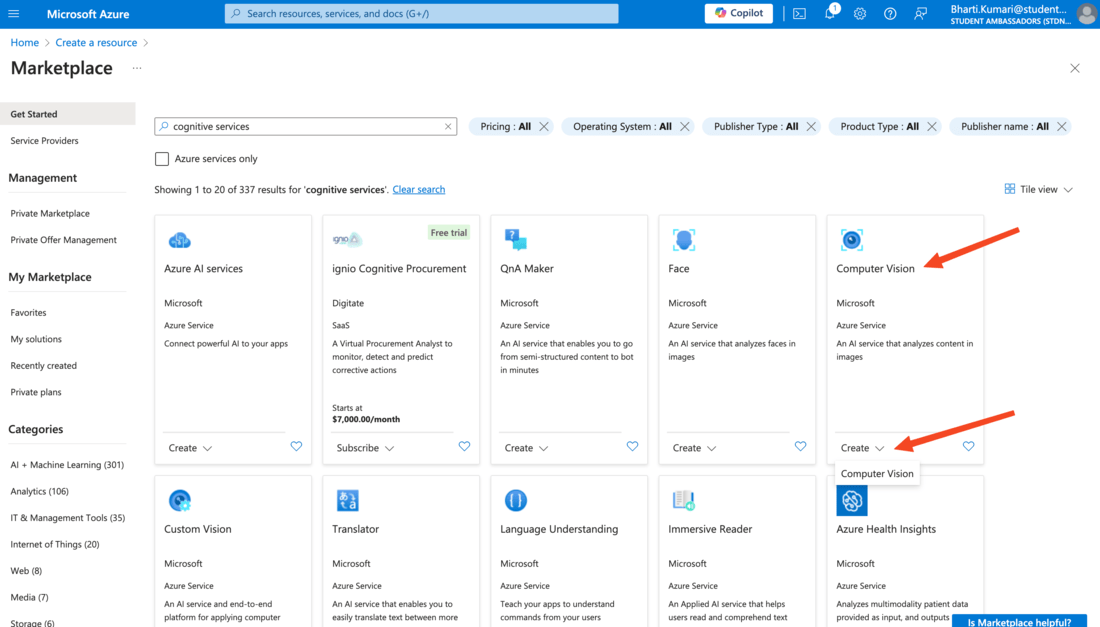Favorite Azure AI services with heart
This screenshot has height=627, width=1100.
point(296,446)
